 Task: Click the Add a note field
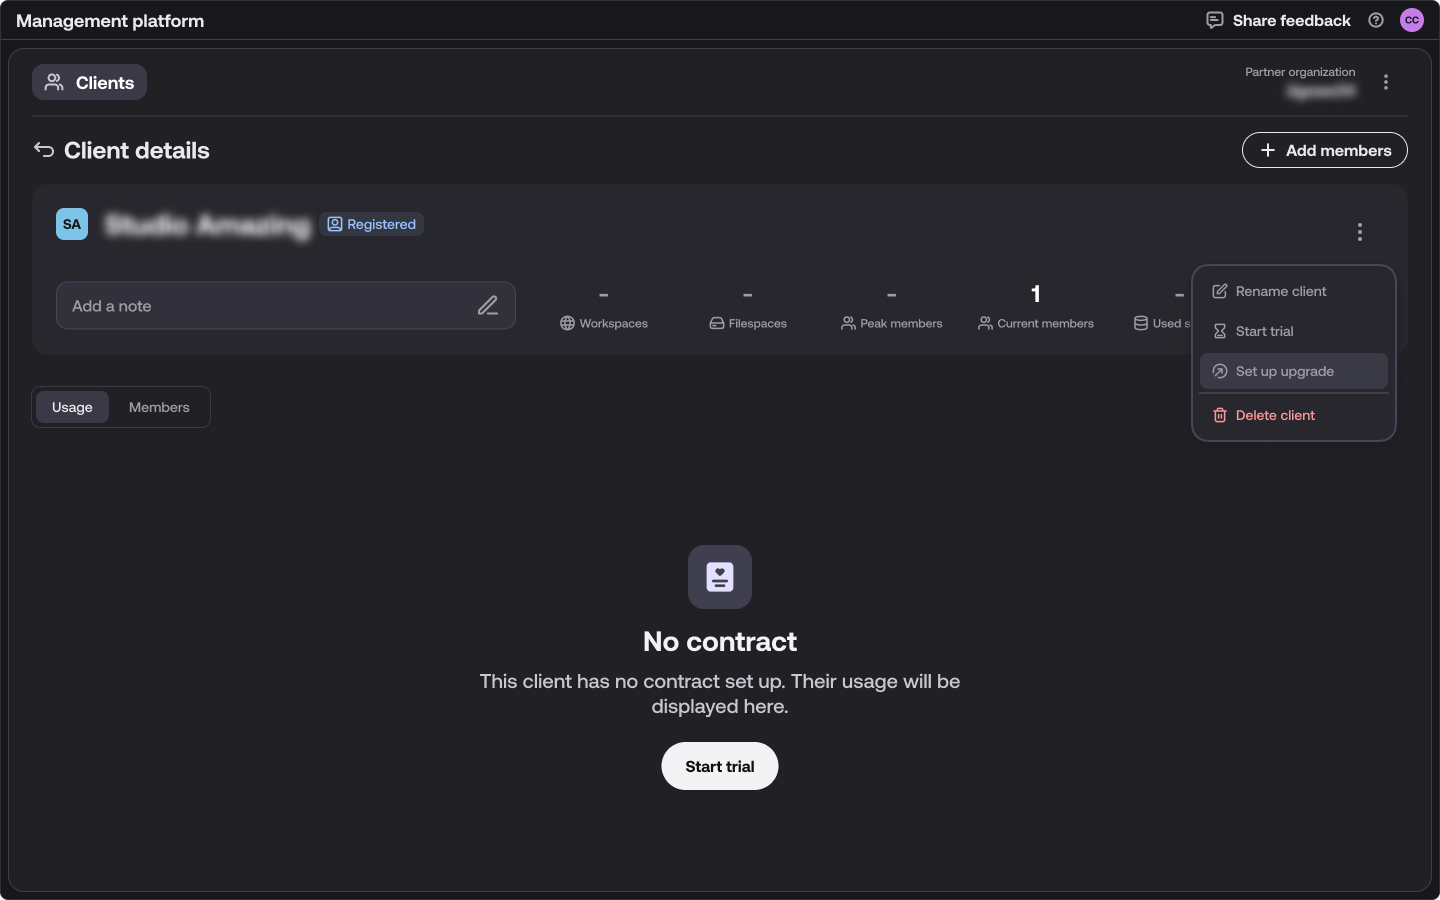click(286, 306)
